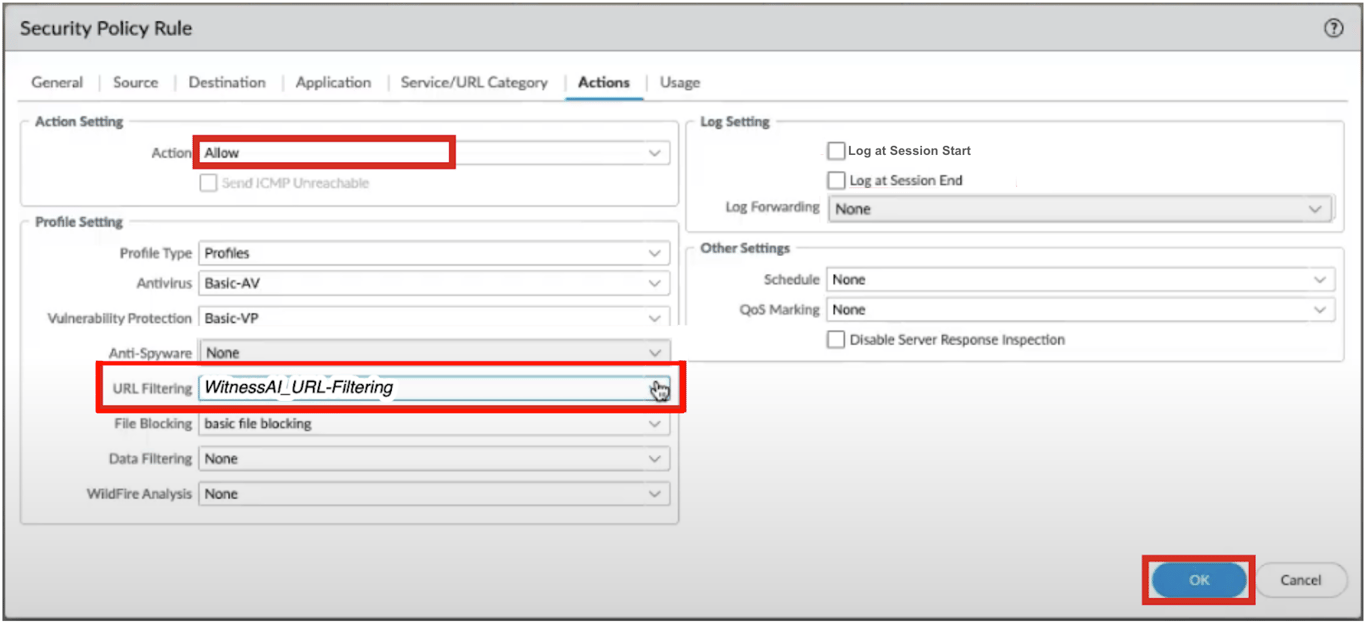This screenshot has height=623, width=1366.
Task: Open the Antivirus dropdown showing Basic-AV
Action: (x=434, y=283)
